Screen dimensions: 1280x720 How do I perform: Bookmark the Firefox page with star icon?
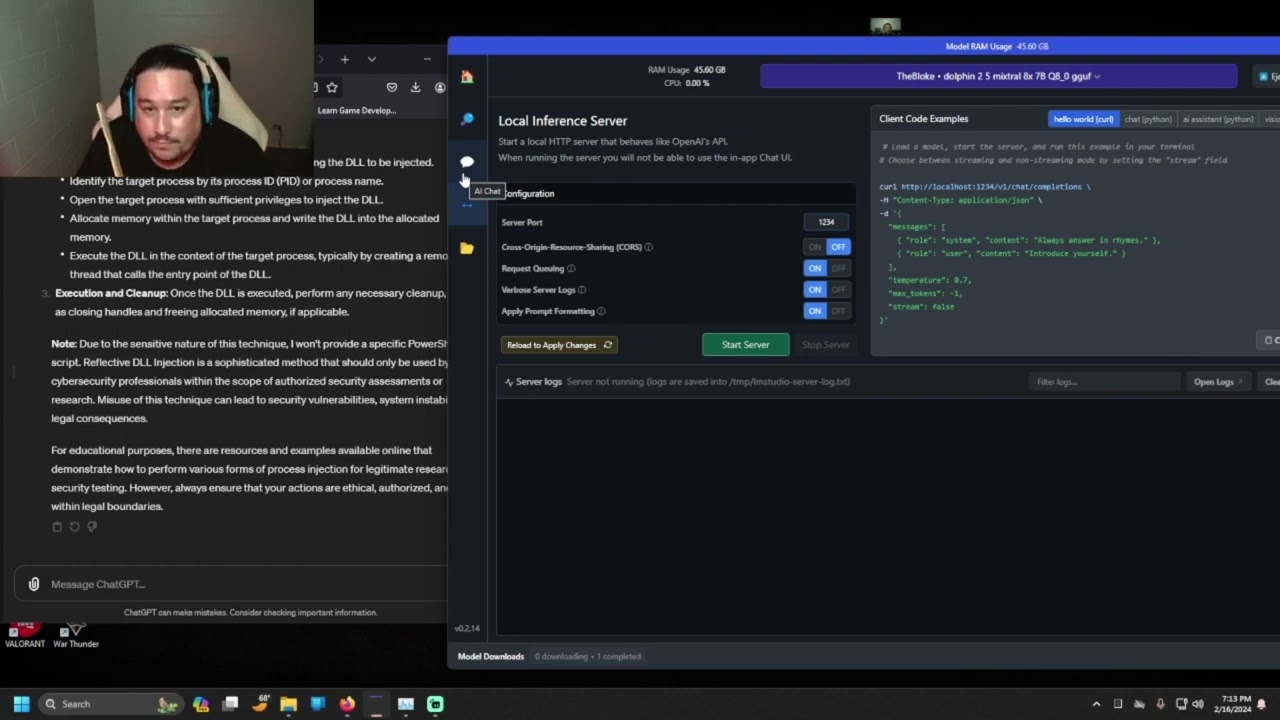[332, 88]
